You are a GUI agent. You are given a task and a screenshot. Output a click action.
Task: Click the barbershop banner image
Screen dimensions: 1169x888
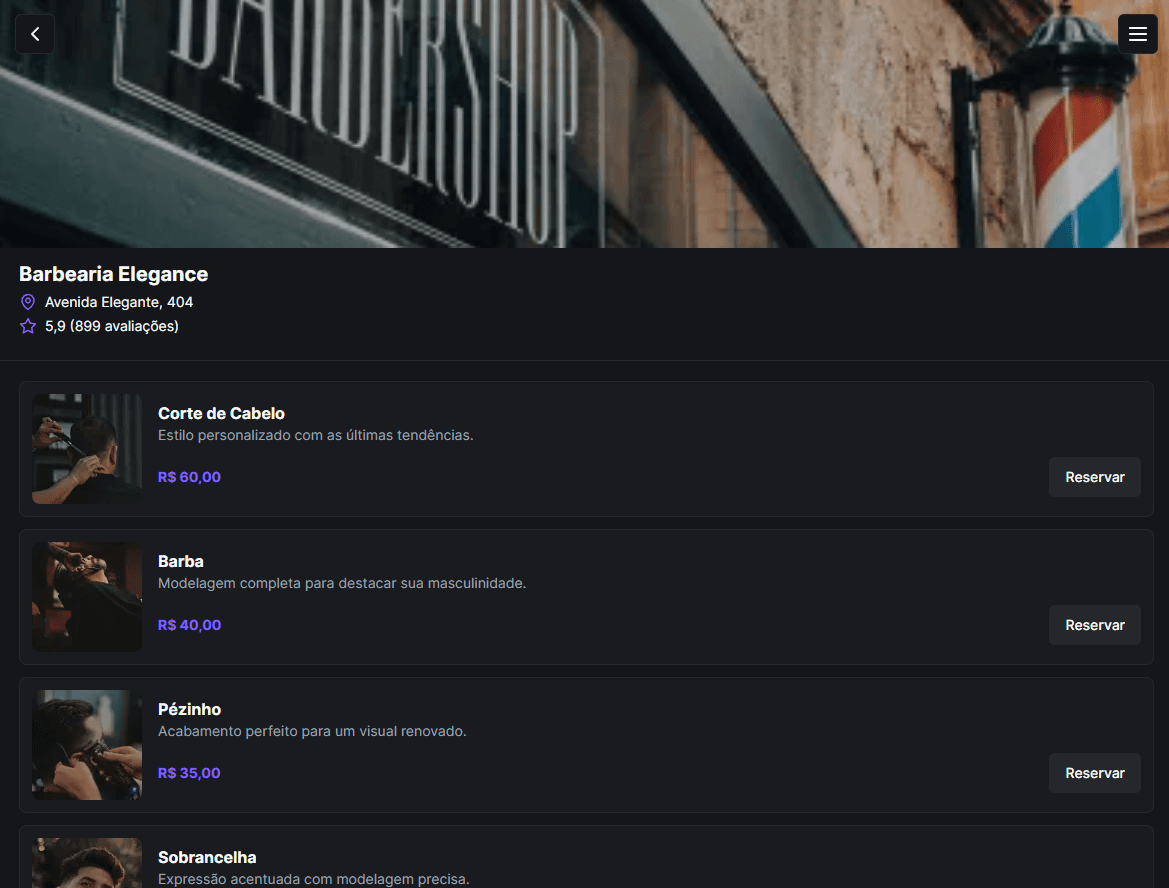tap(584, 124)
